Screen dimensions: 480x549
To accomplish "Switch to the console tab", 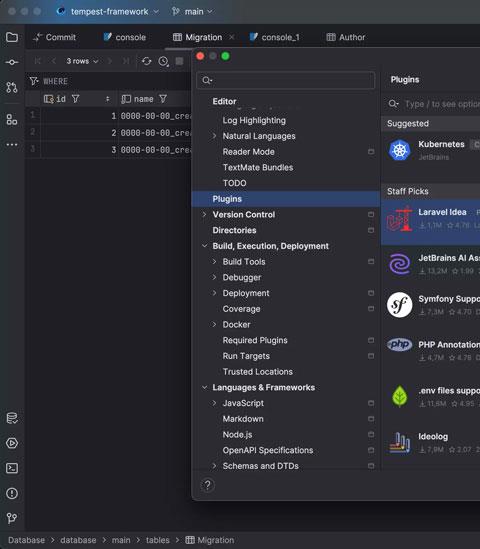I will tap(125, 37).
